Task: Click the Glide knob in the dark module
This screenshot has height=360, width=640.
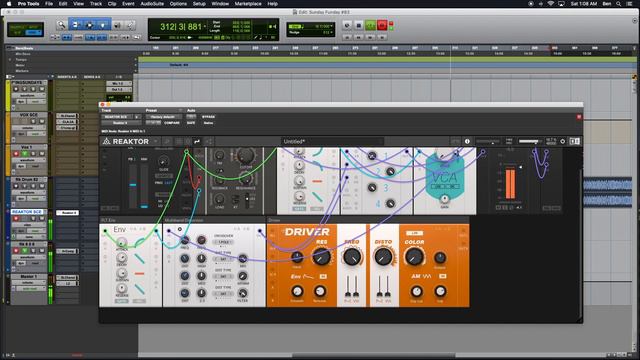Action: (x=163, y=162)
